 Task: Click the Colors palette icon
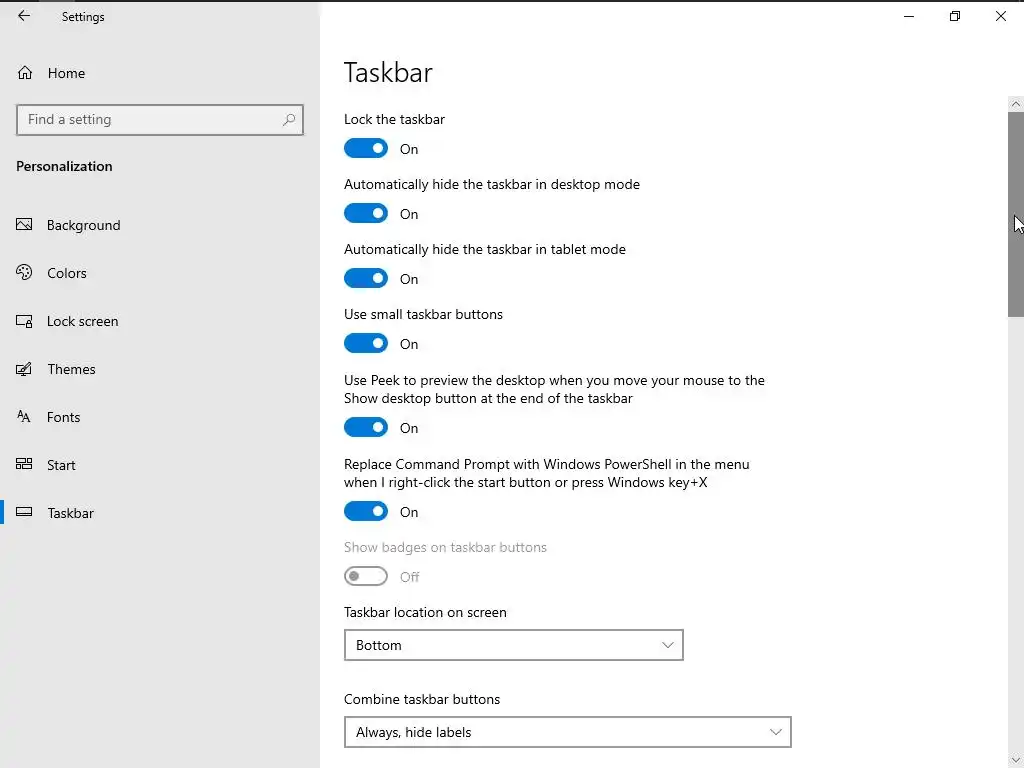(x=25, y=273)
